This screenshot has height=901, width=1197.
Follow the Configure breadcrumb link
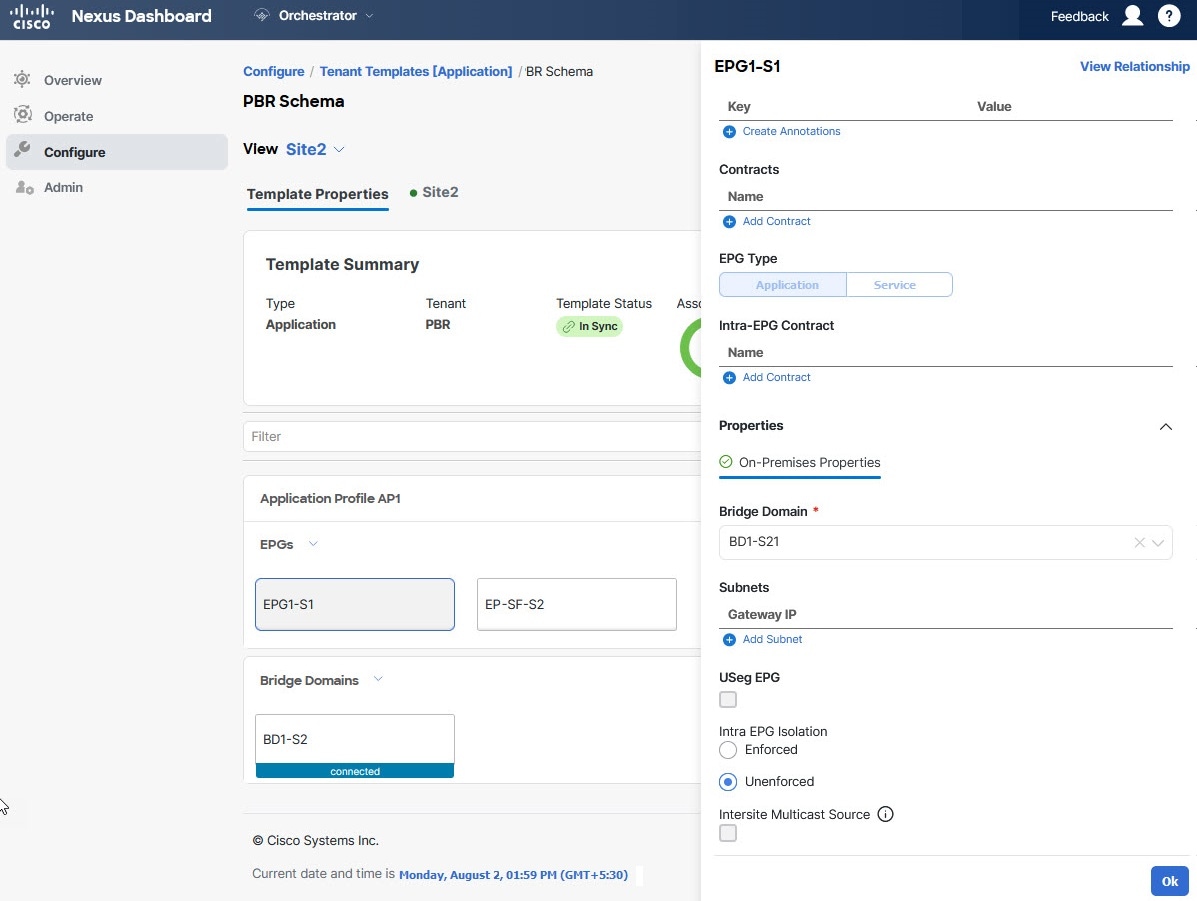point(273,71)
